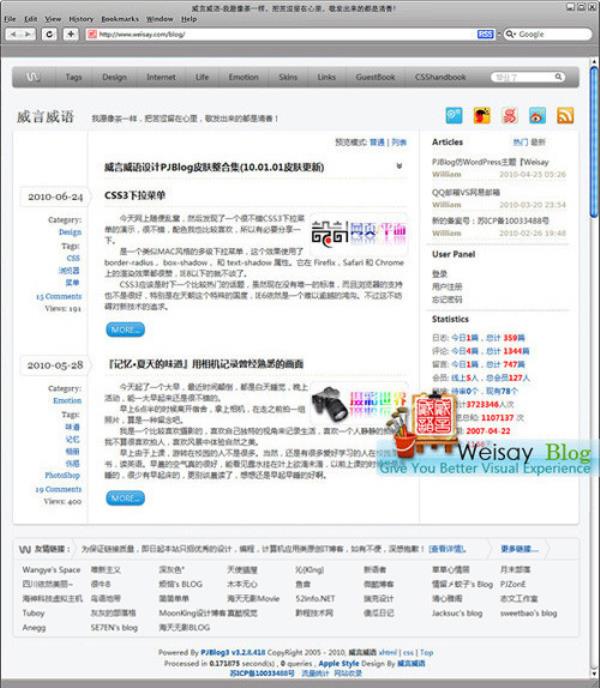Click the RSS badge in address bar
The image size is (600, 688).
coord(485,34)
